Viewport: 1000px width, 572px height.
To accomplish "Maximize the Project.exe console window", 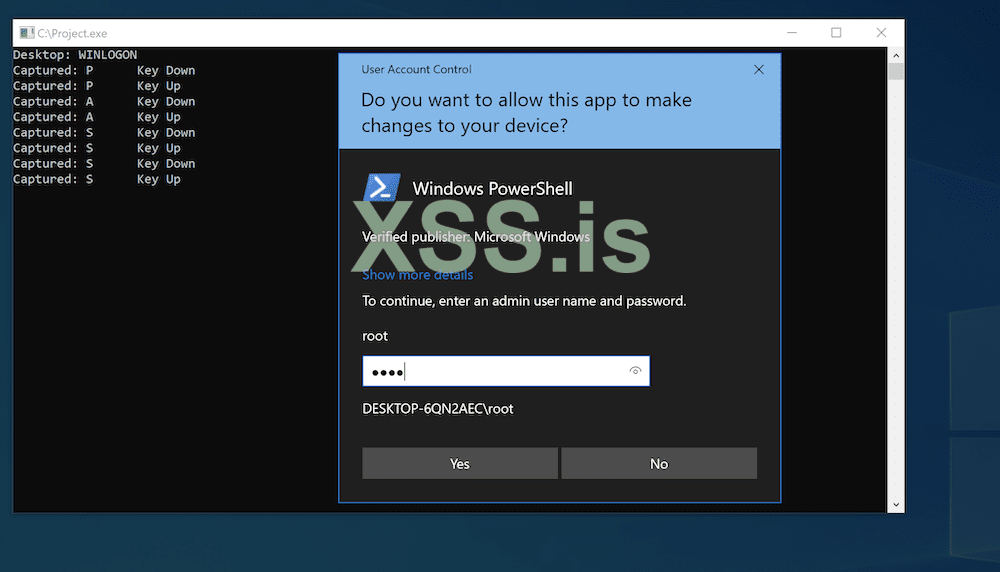I will point(836,33).
